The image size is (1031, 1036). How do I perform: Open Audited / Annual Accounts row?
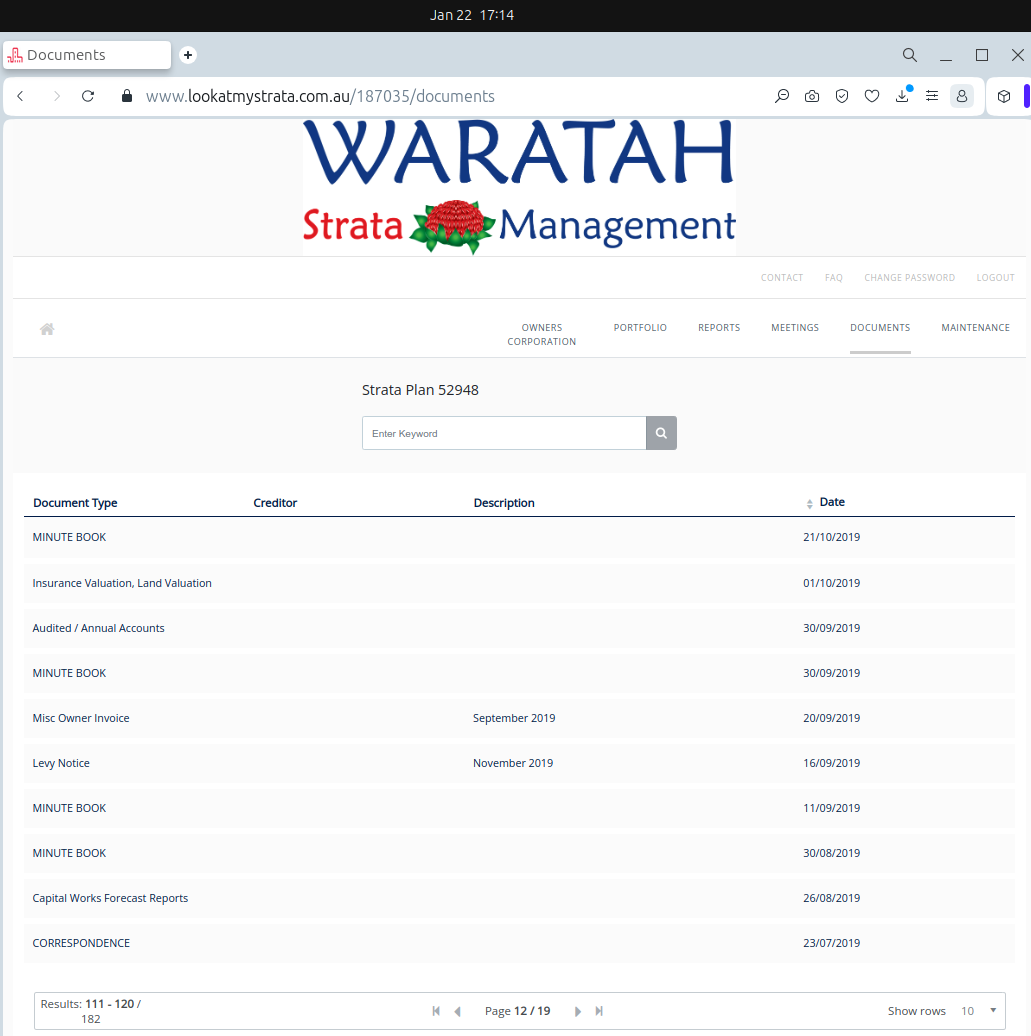click(519, 628)
